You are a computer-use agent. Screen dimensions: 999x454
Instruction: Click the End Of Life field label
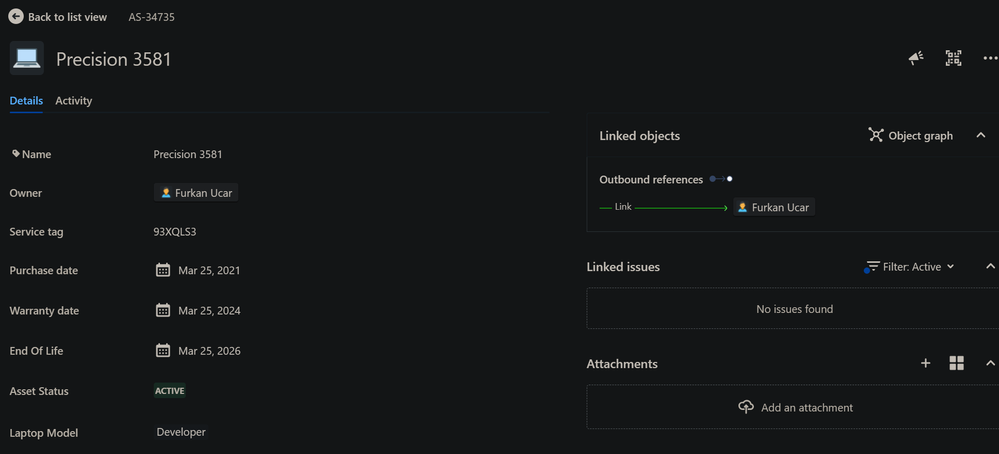pos(36,351)
